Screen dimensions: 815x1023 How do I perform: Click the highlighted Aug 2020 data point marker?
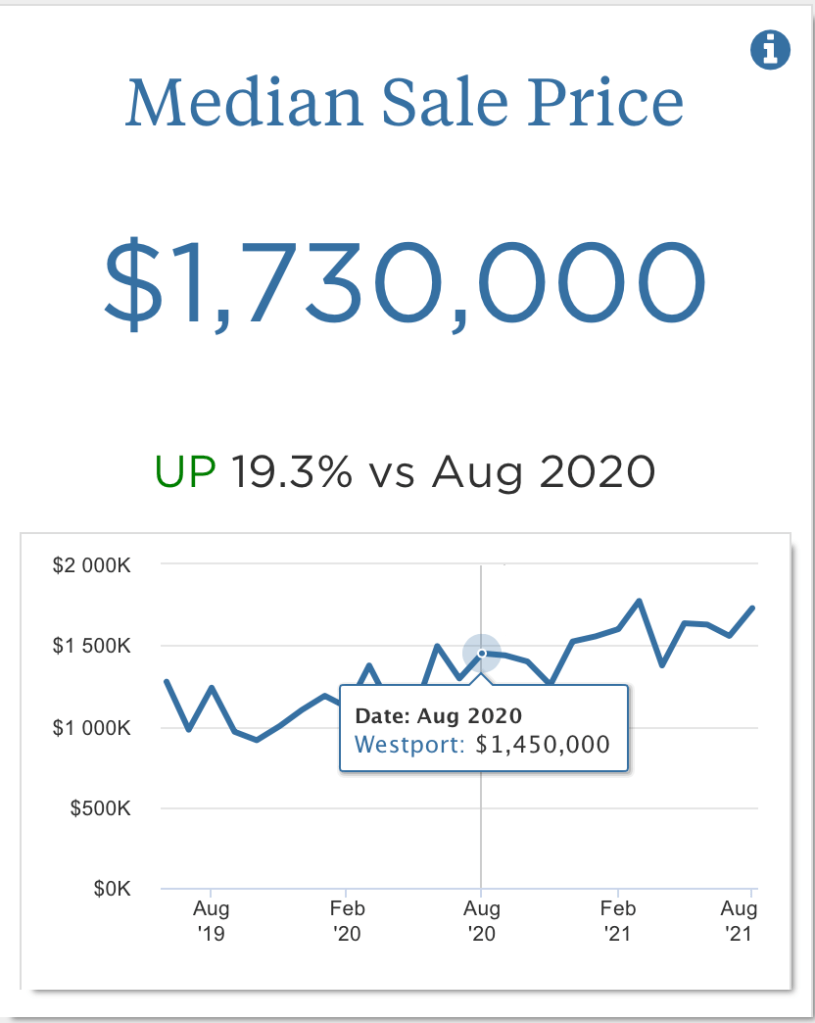[482, 653]
